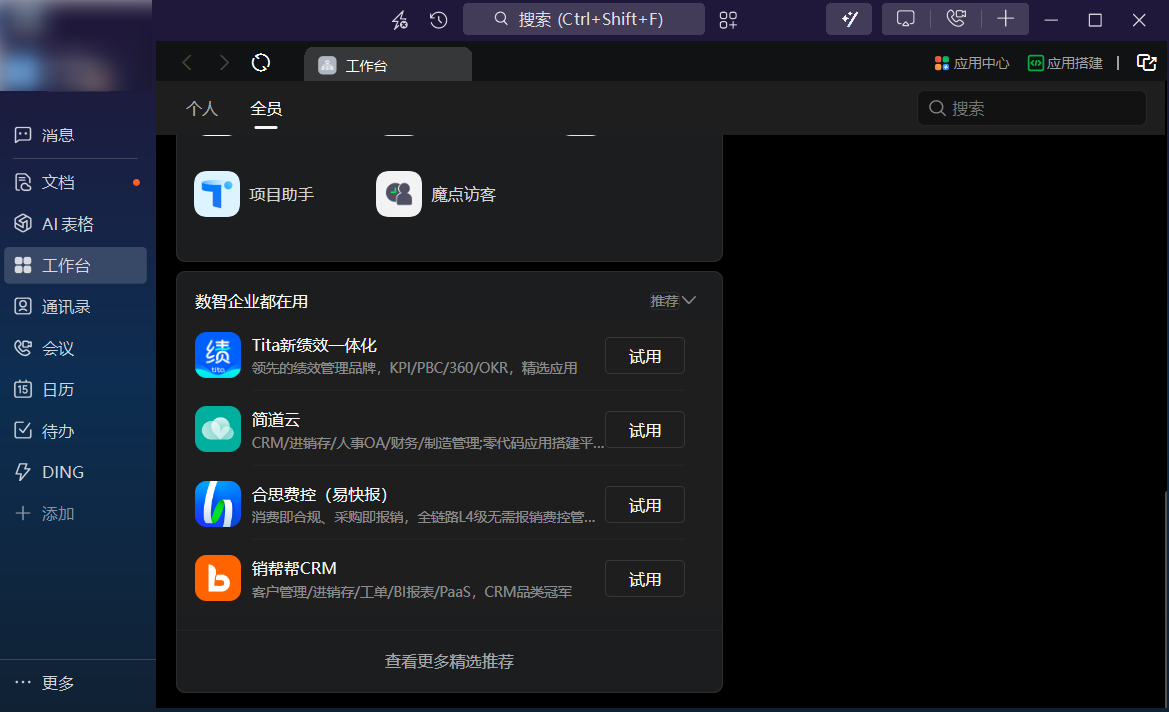Expand the 推荐 dropdown
This screenshot has width=1169, height=712.
[x=672, y=300]
